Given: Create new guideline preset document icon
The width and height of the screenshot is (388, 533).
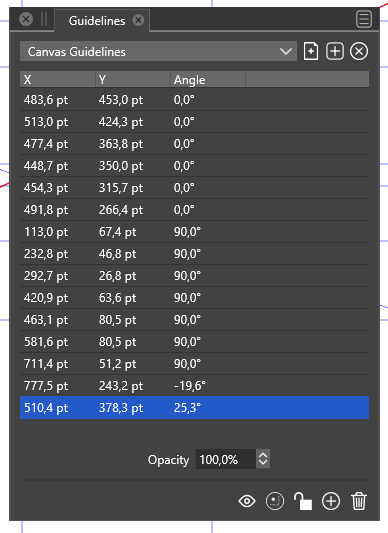Looking at the screenshot, I should click(x=311, y=51).
